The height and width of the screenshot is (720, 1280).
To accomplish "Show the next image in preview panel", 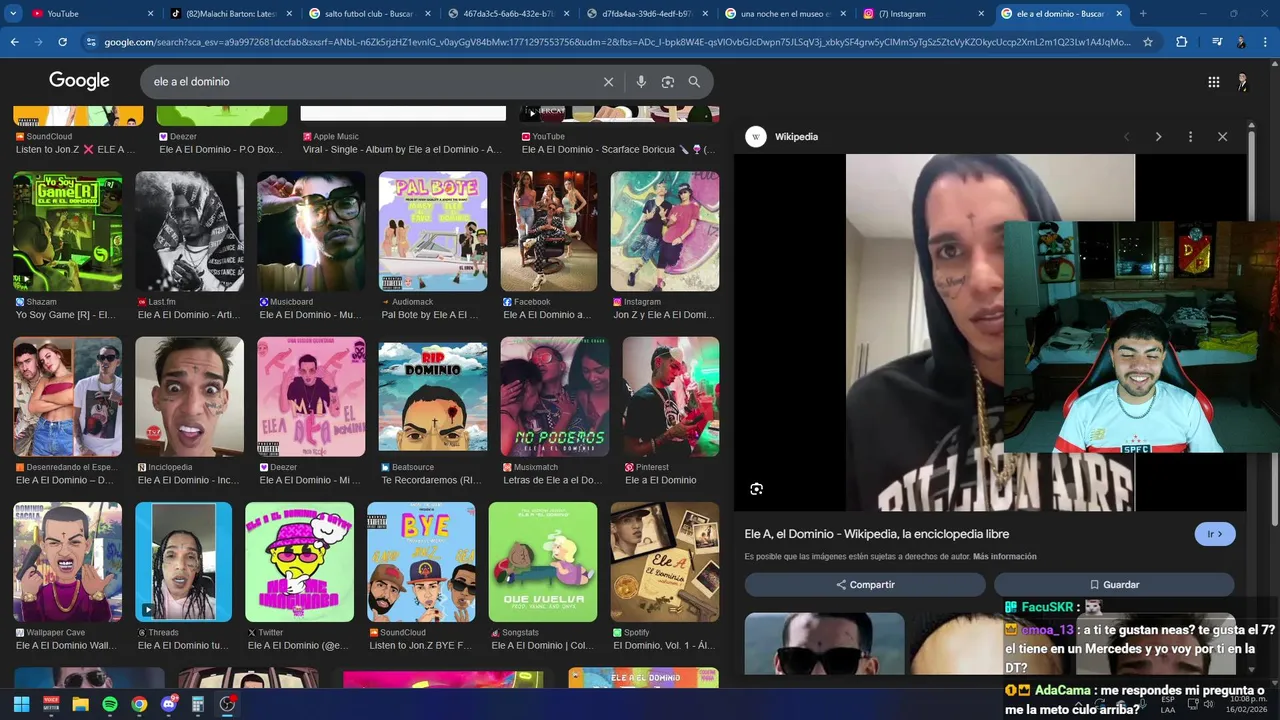I will pyautogui.click(x=1158, y=137).
